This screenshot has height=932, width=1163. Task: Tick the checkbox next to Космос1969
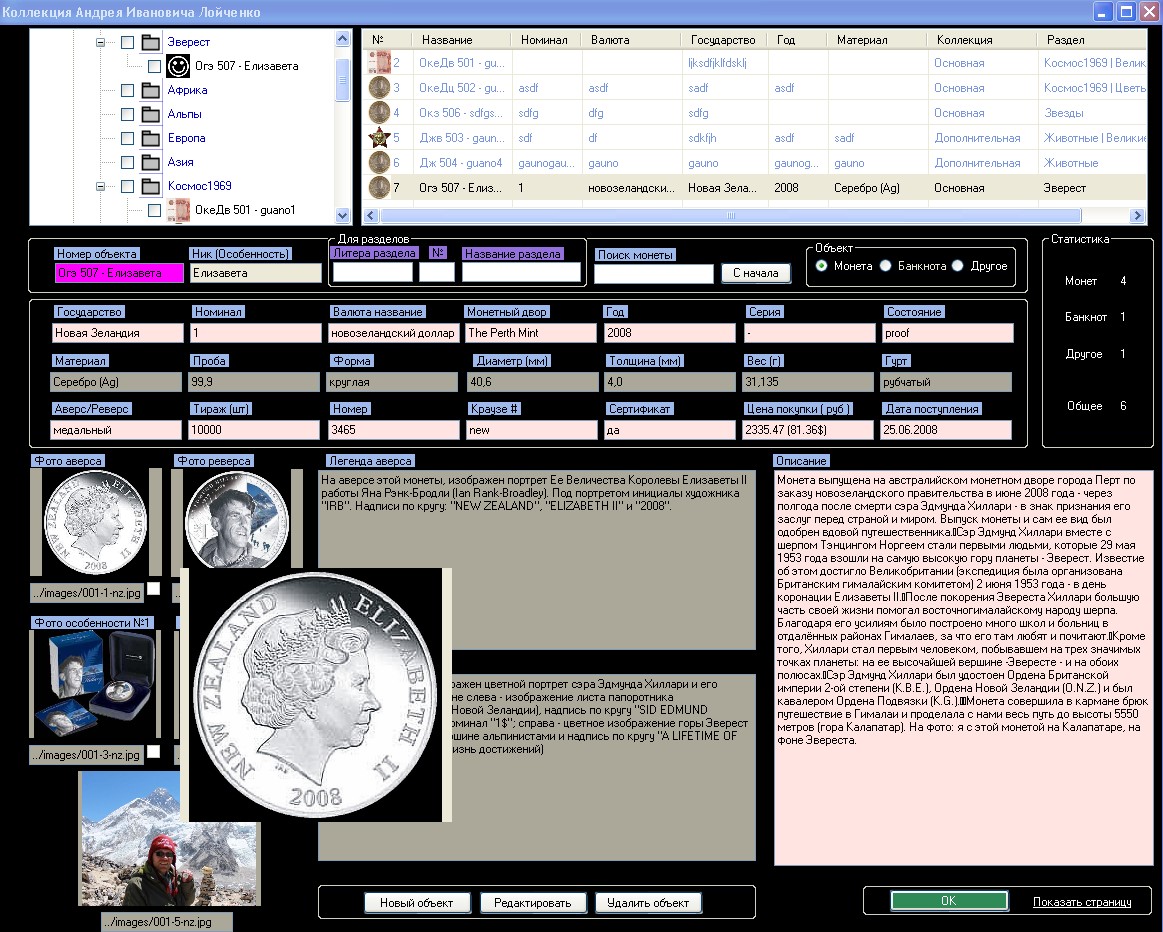(x=128, y=186)
